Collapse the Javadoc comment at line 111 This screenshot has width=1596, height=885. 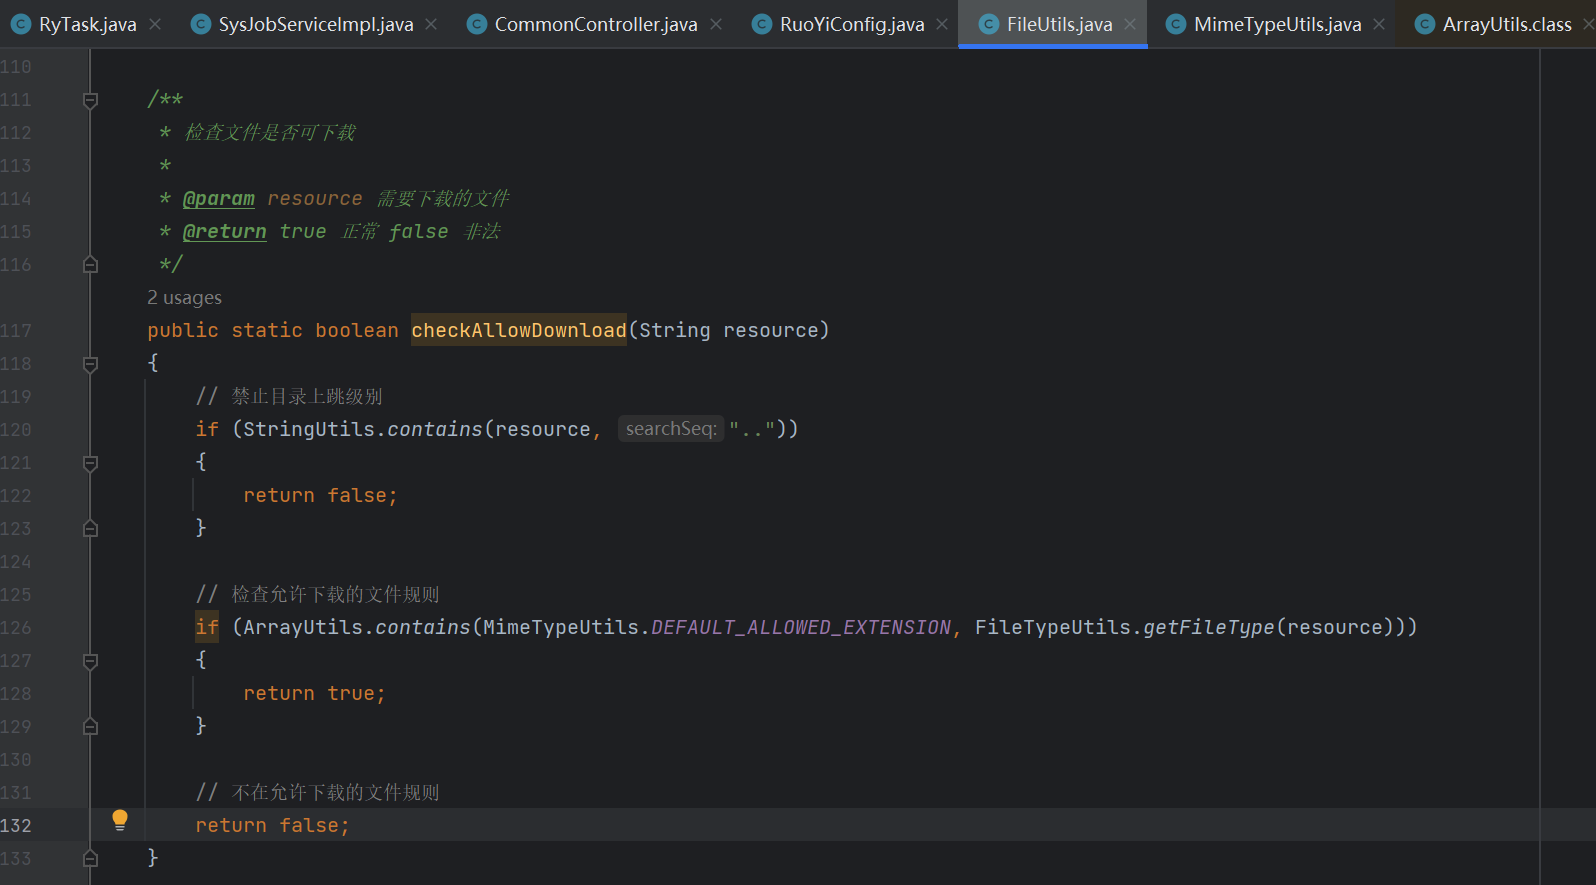point(90,100)
